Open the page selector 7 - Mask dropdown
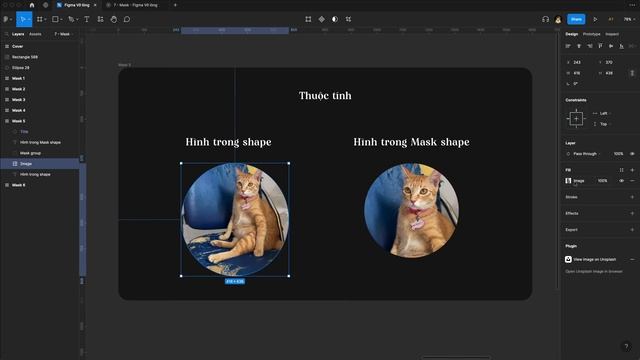This screenshot has width=640, height=360. coord(63,34)
